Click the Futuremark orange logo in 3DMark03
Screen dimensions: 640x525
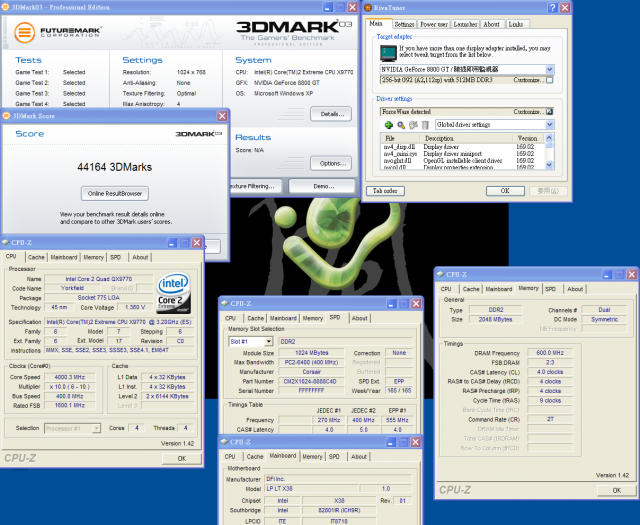tap(24, 33)
